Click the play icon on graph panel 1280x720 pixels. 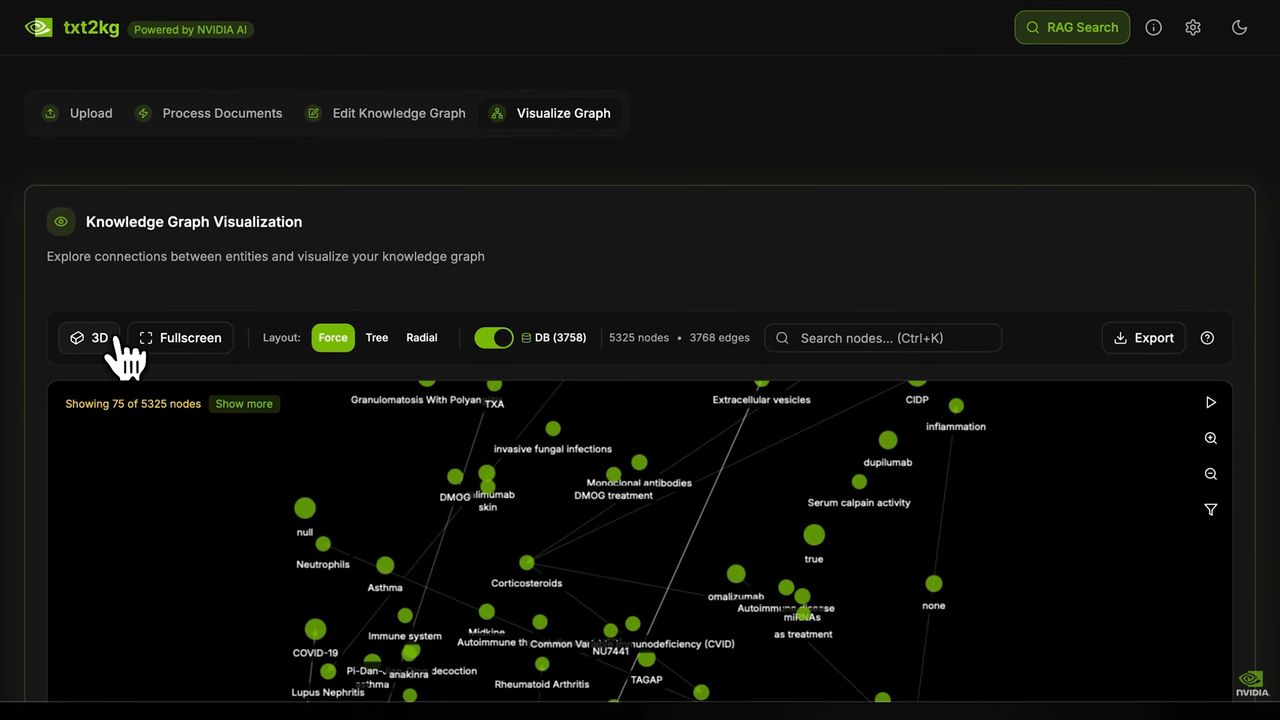[1210, 402]
